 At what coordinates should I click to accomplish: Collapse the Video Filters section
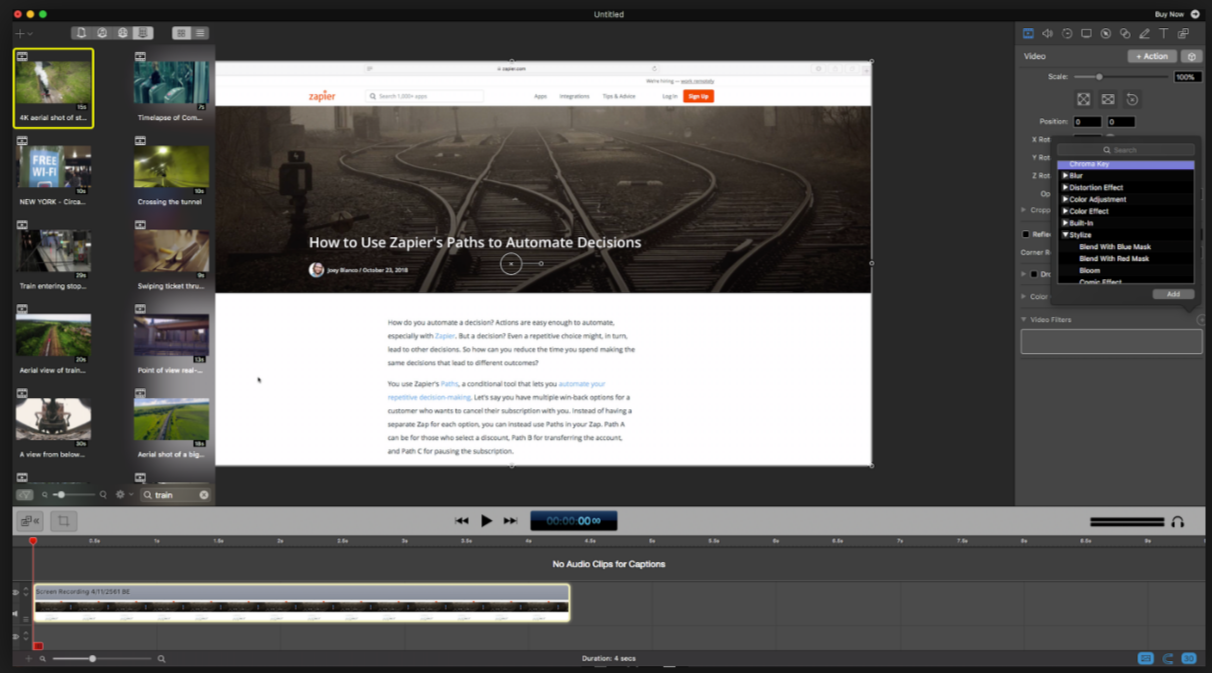(1024, 320)
